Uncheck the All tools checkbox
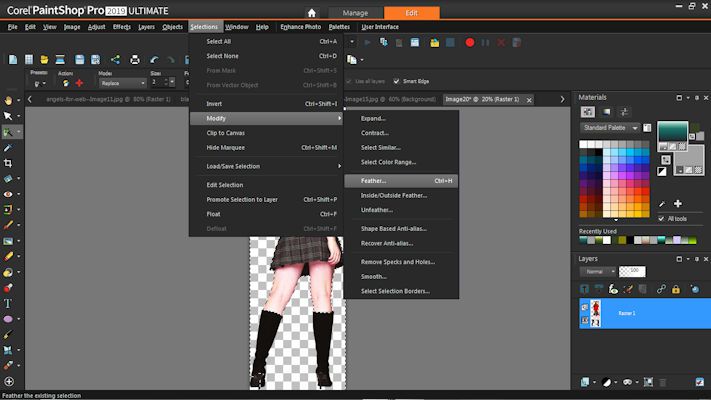The image size is (711, 400). point(661,218)
